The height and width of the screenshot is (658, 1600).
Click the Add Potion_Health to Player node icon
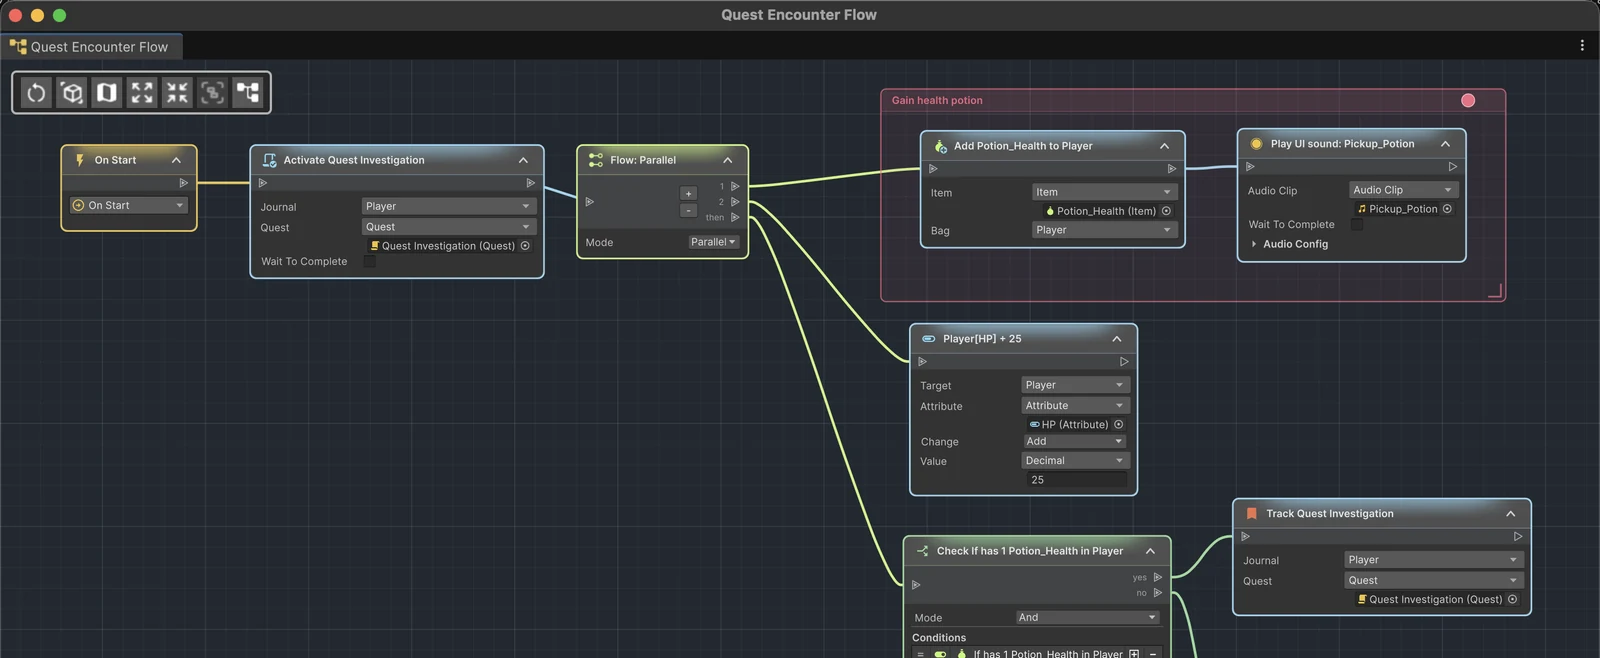[940, 146]
